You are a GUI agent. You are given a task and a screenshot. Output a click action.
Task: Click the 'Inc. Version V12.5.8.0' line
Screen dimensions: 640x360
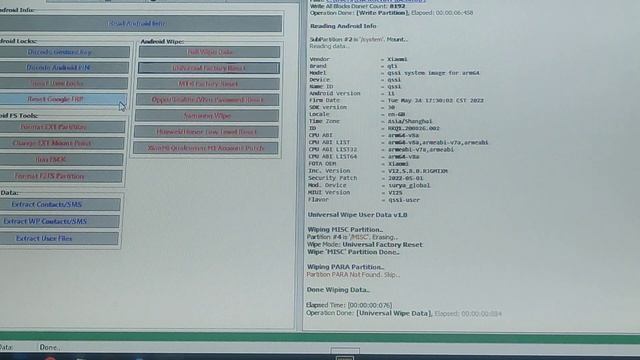pos(378,171)
